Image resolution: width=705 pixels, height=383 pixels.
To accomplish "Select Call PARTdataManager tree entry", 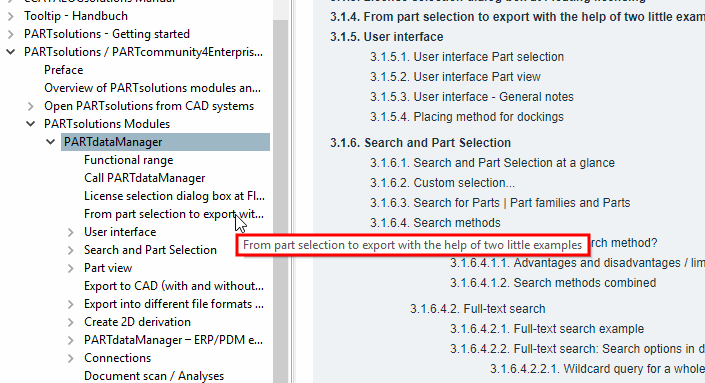I will click(144, 178).
